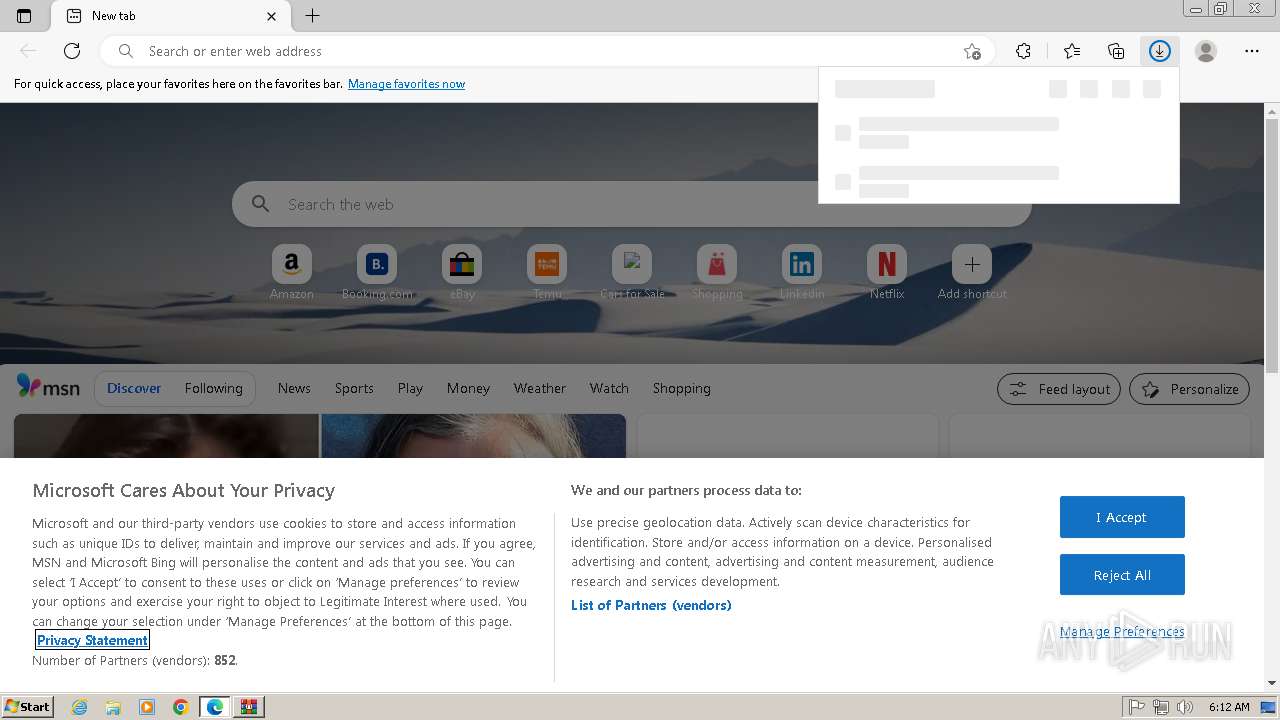The height and width of the screenshot is (720, 1280).
Task: Click the I Accept button
Action: tap(1122, 517)
